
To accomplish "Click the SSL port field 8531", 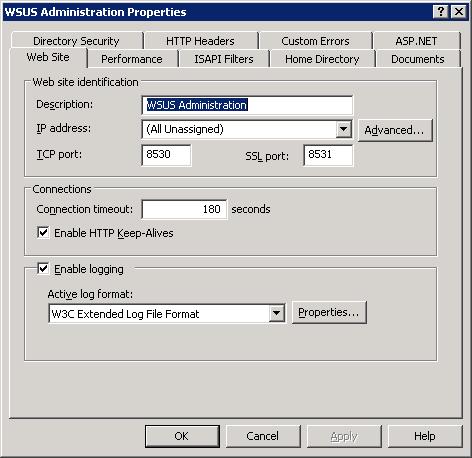I will 328,155.
